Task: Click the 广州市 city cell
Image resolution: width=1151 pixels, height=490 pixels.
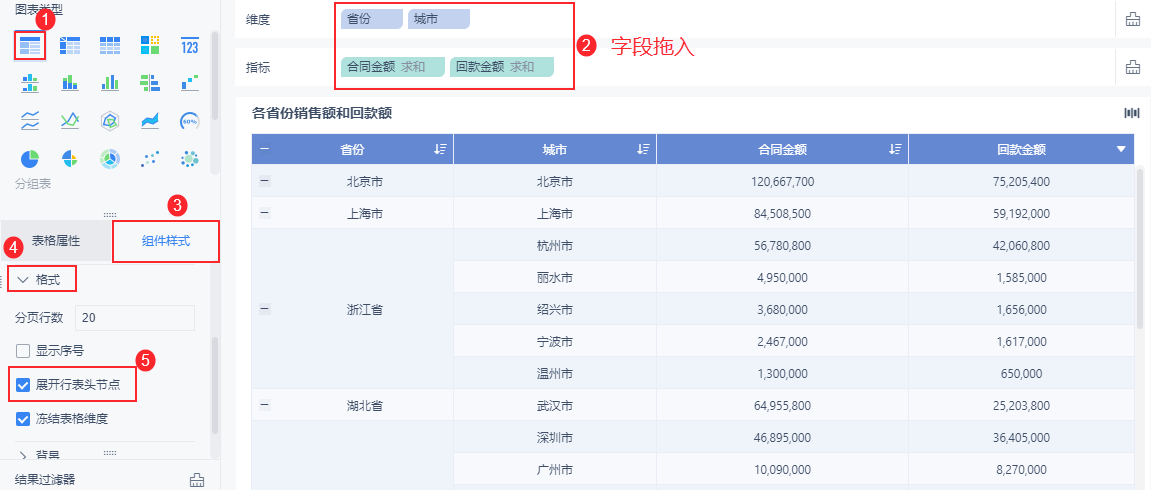Action: tap(555, 469)
